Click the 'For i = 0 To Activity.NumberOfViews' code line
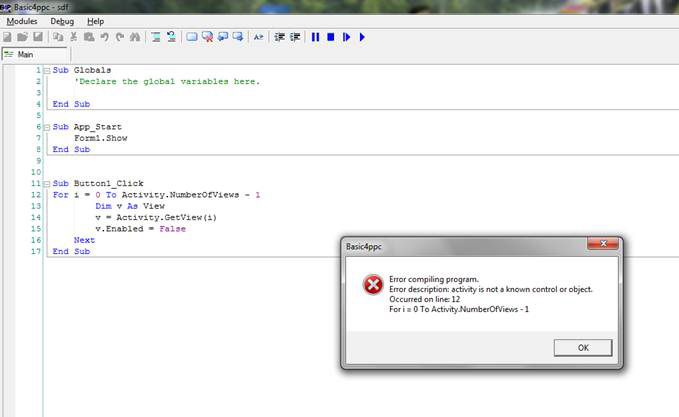 click(156, 195)
